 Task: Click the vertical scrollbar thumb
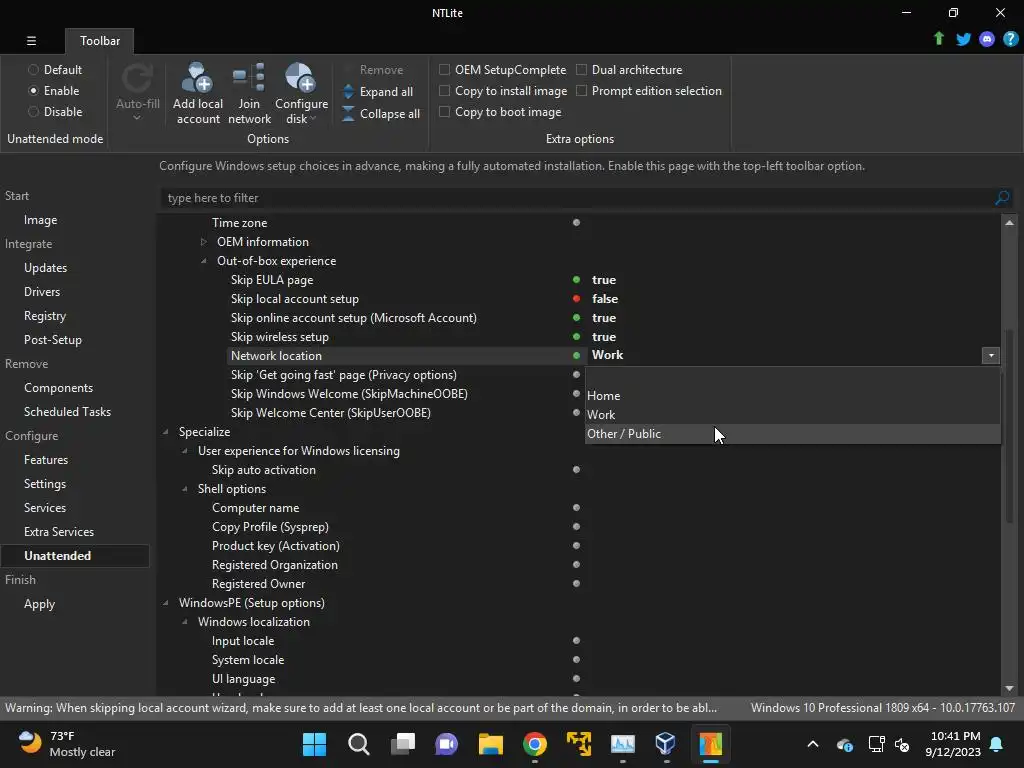click(x=1010, y=424)
